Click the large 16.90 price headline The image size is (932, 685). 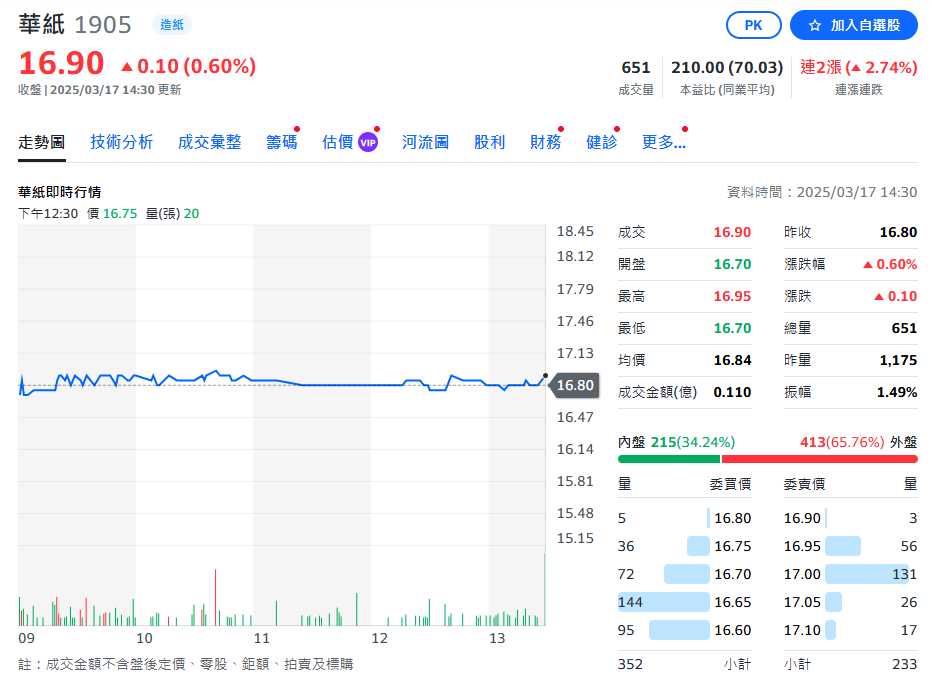click(61, 63)
